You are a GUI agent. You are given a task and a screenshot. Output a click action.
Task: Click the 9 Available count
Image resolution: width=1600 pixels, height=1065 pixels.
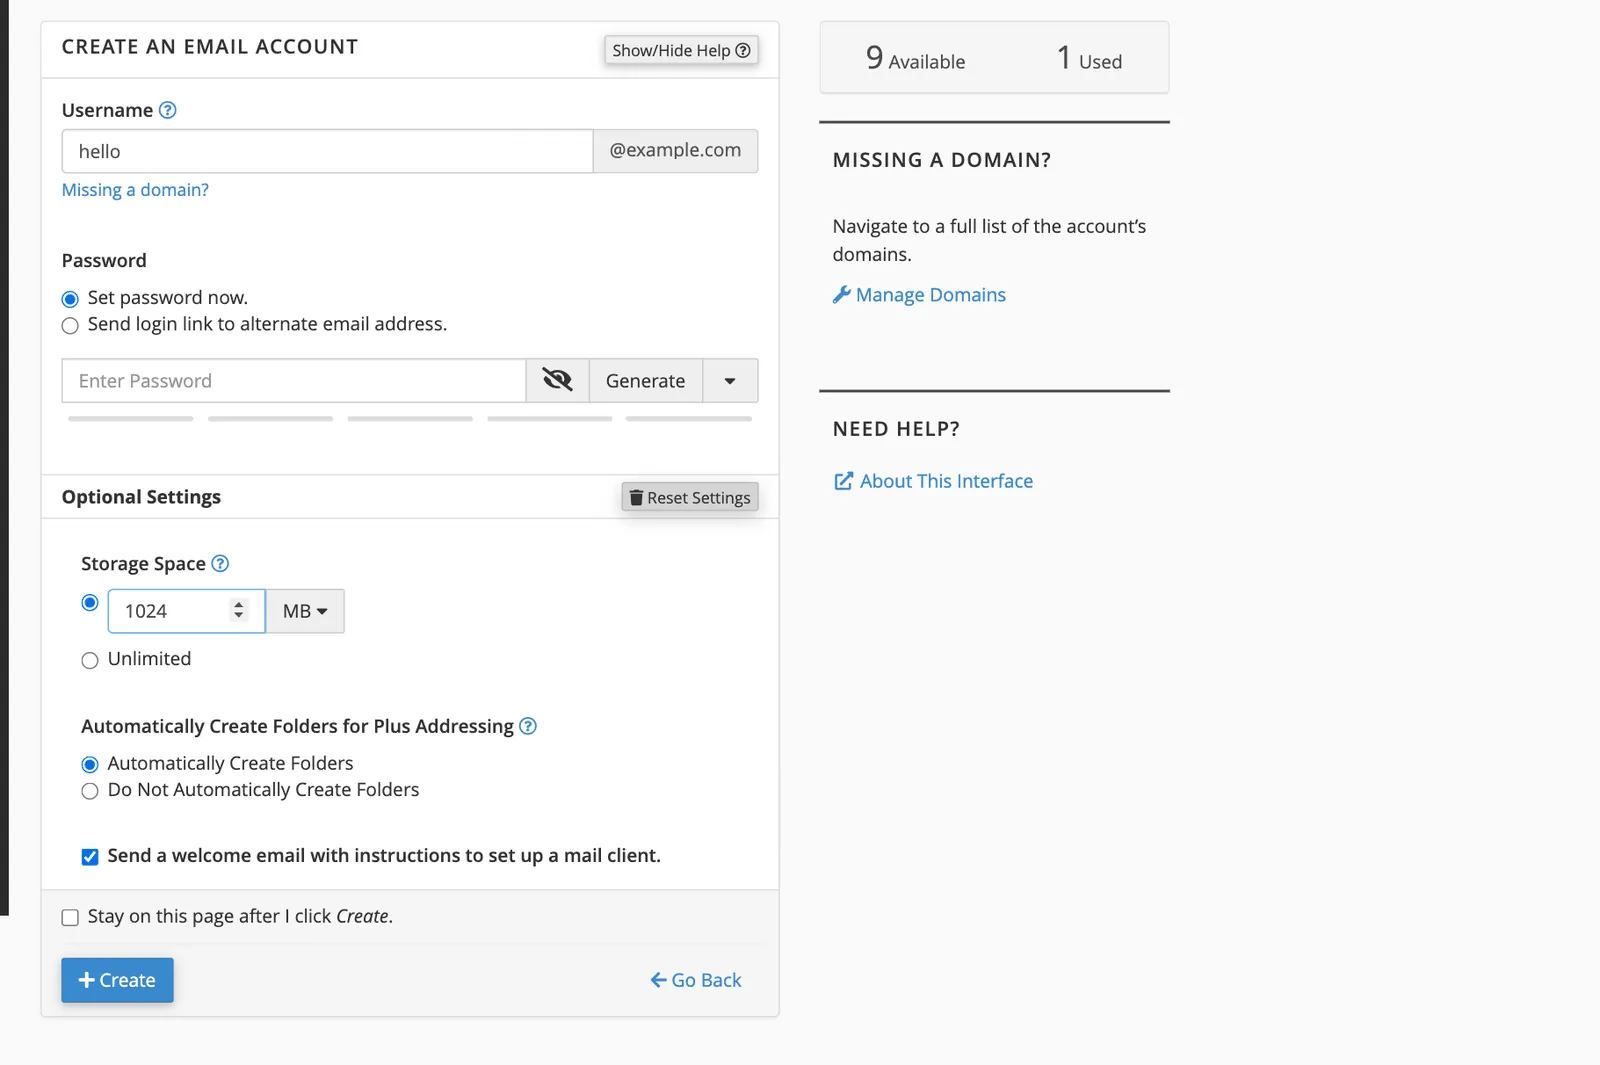915,58
